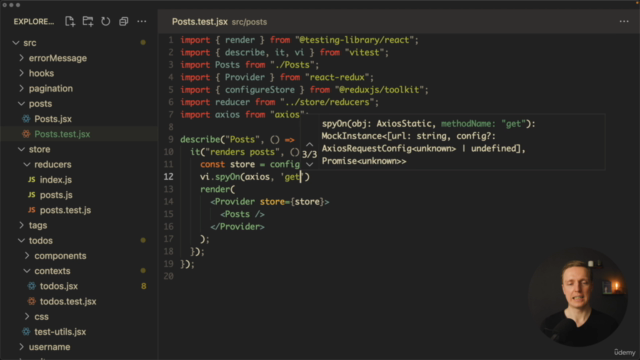Expand the tags folder
640x360 pixels.
[21, 225]
